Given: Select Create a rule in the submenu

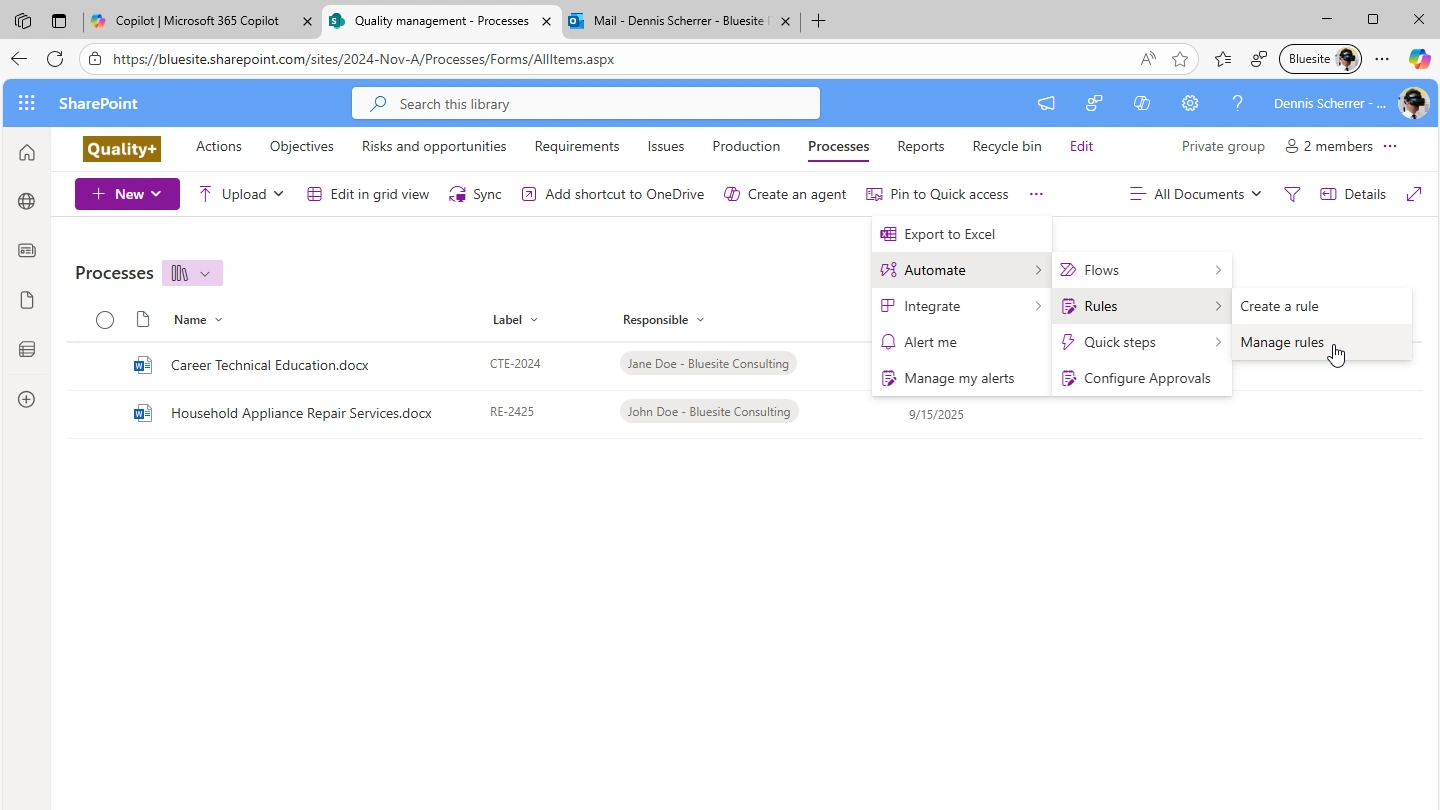Looking at the screenshot, I should (x=1322, y=306).
